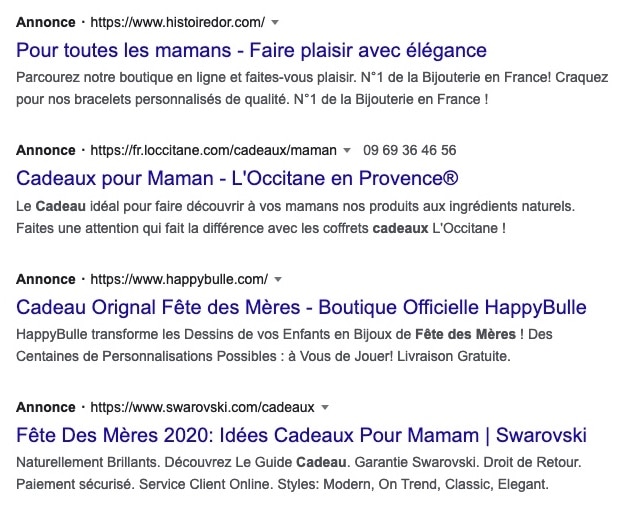Click the "Annonce" label on L'Occitane ad

(46, 150)
